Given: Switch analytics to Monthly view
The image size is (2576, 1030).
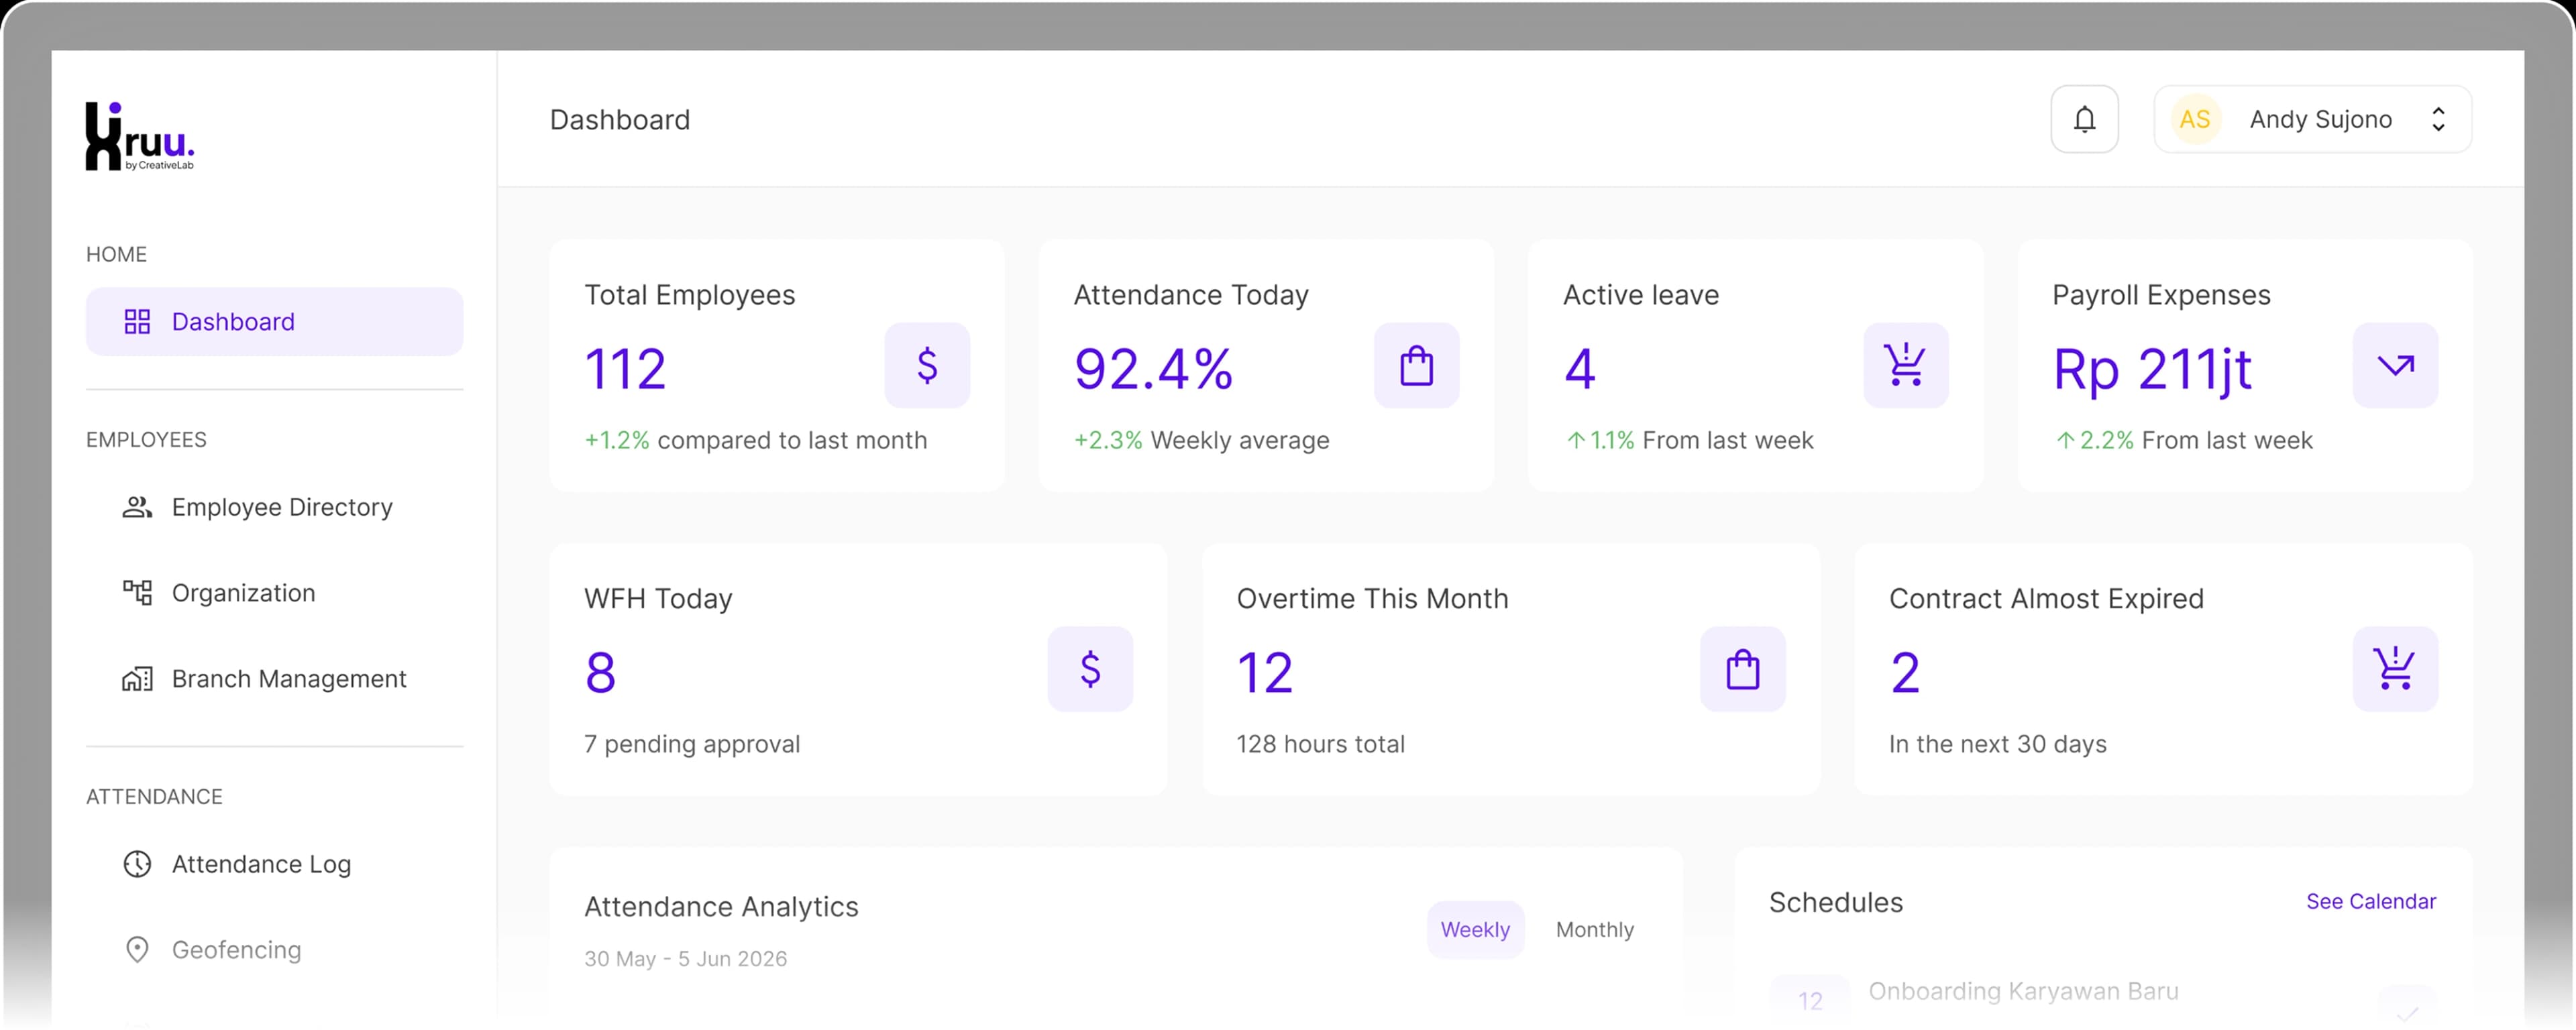Looking at the screenshot, I should click(1595, 930).
